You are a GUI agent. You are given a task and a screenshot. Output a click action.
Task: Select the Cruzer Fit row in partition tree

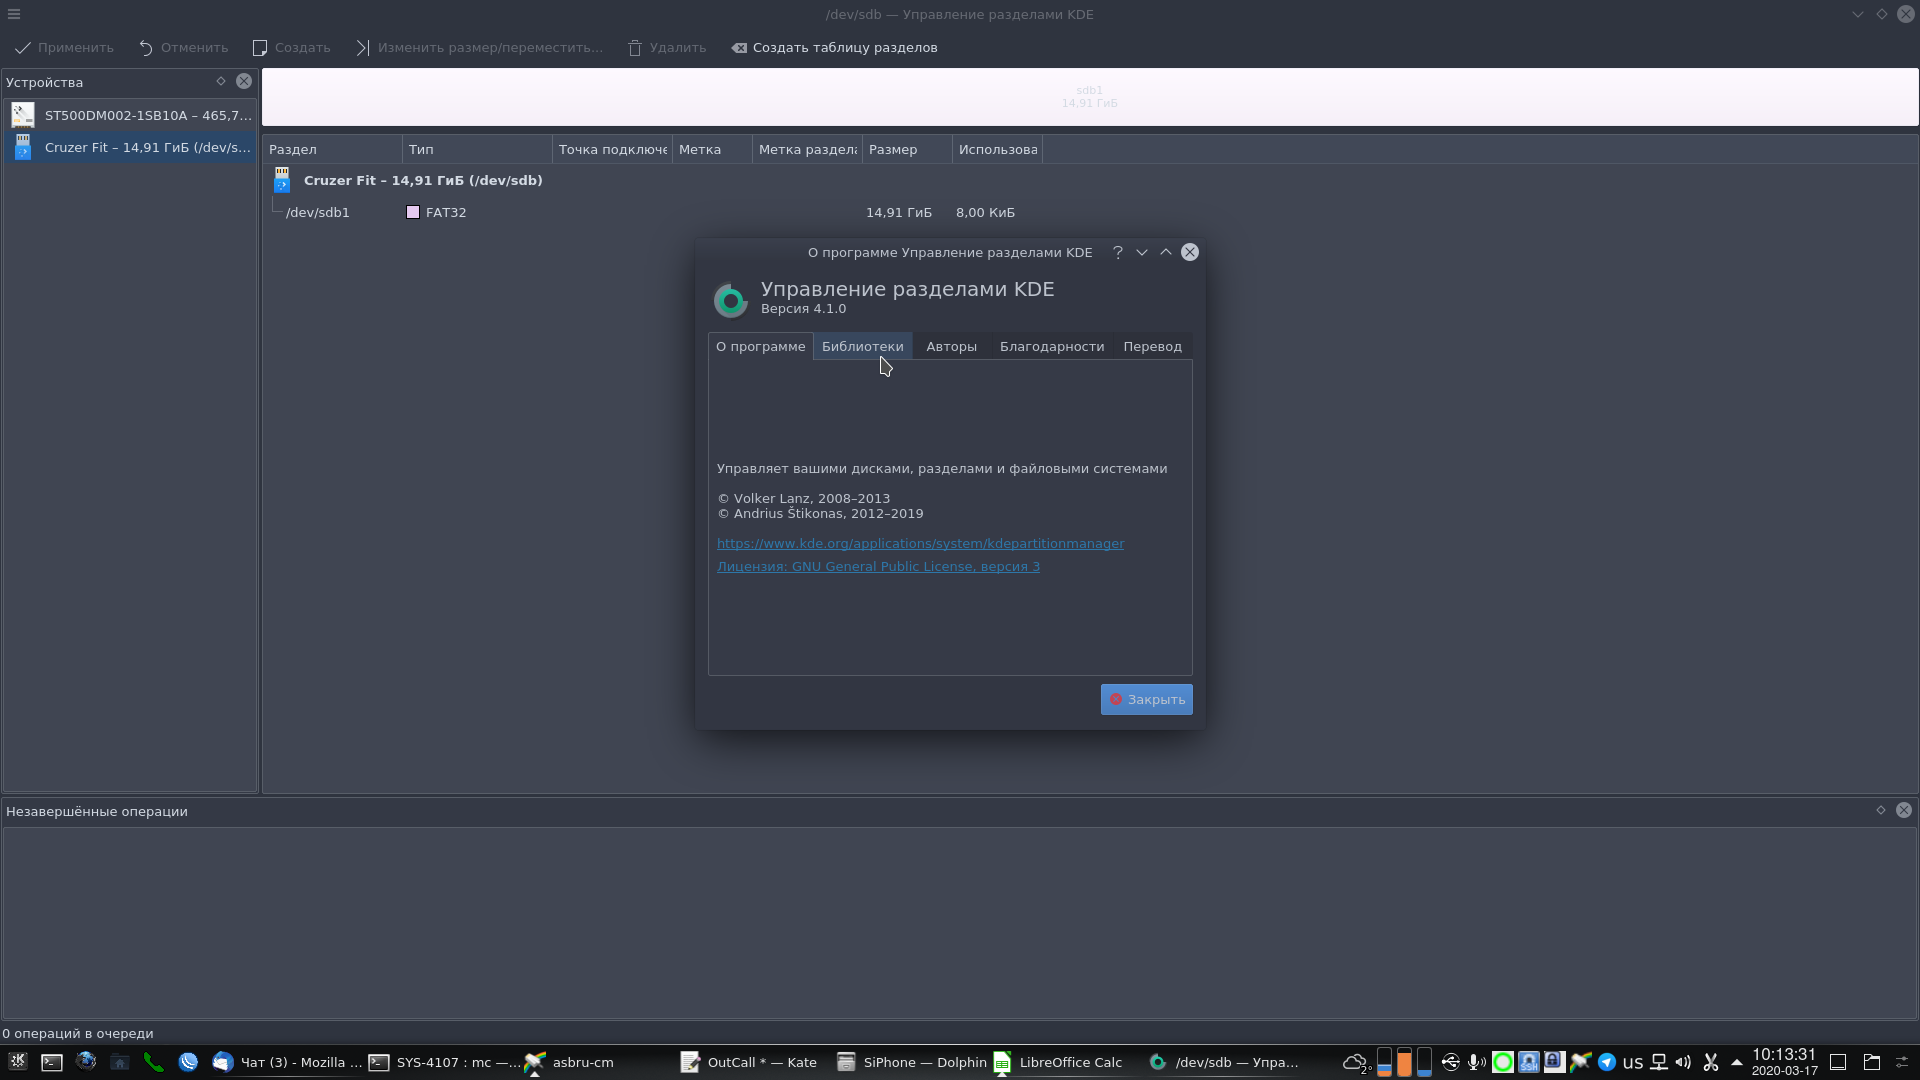[x=1090, y=180]
